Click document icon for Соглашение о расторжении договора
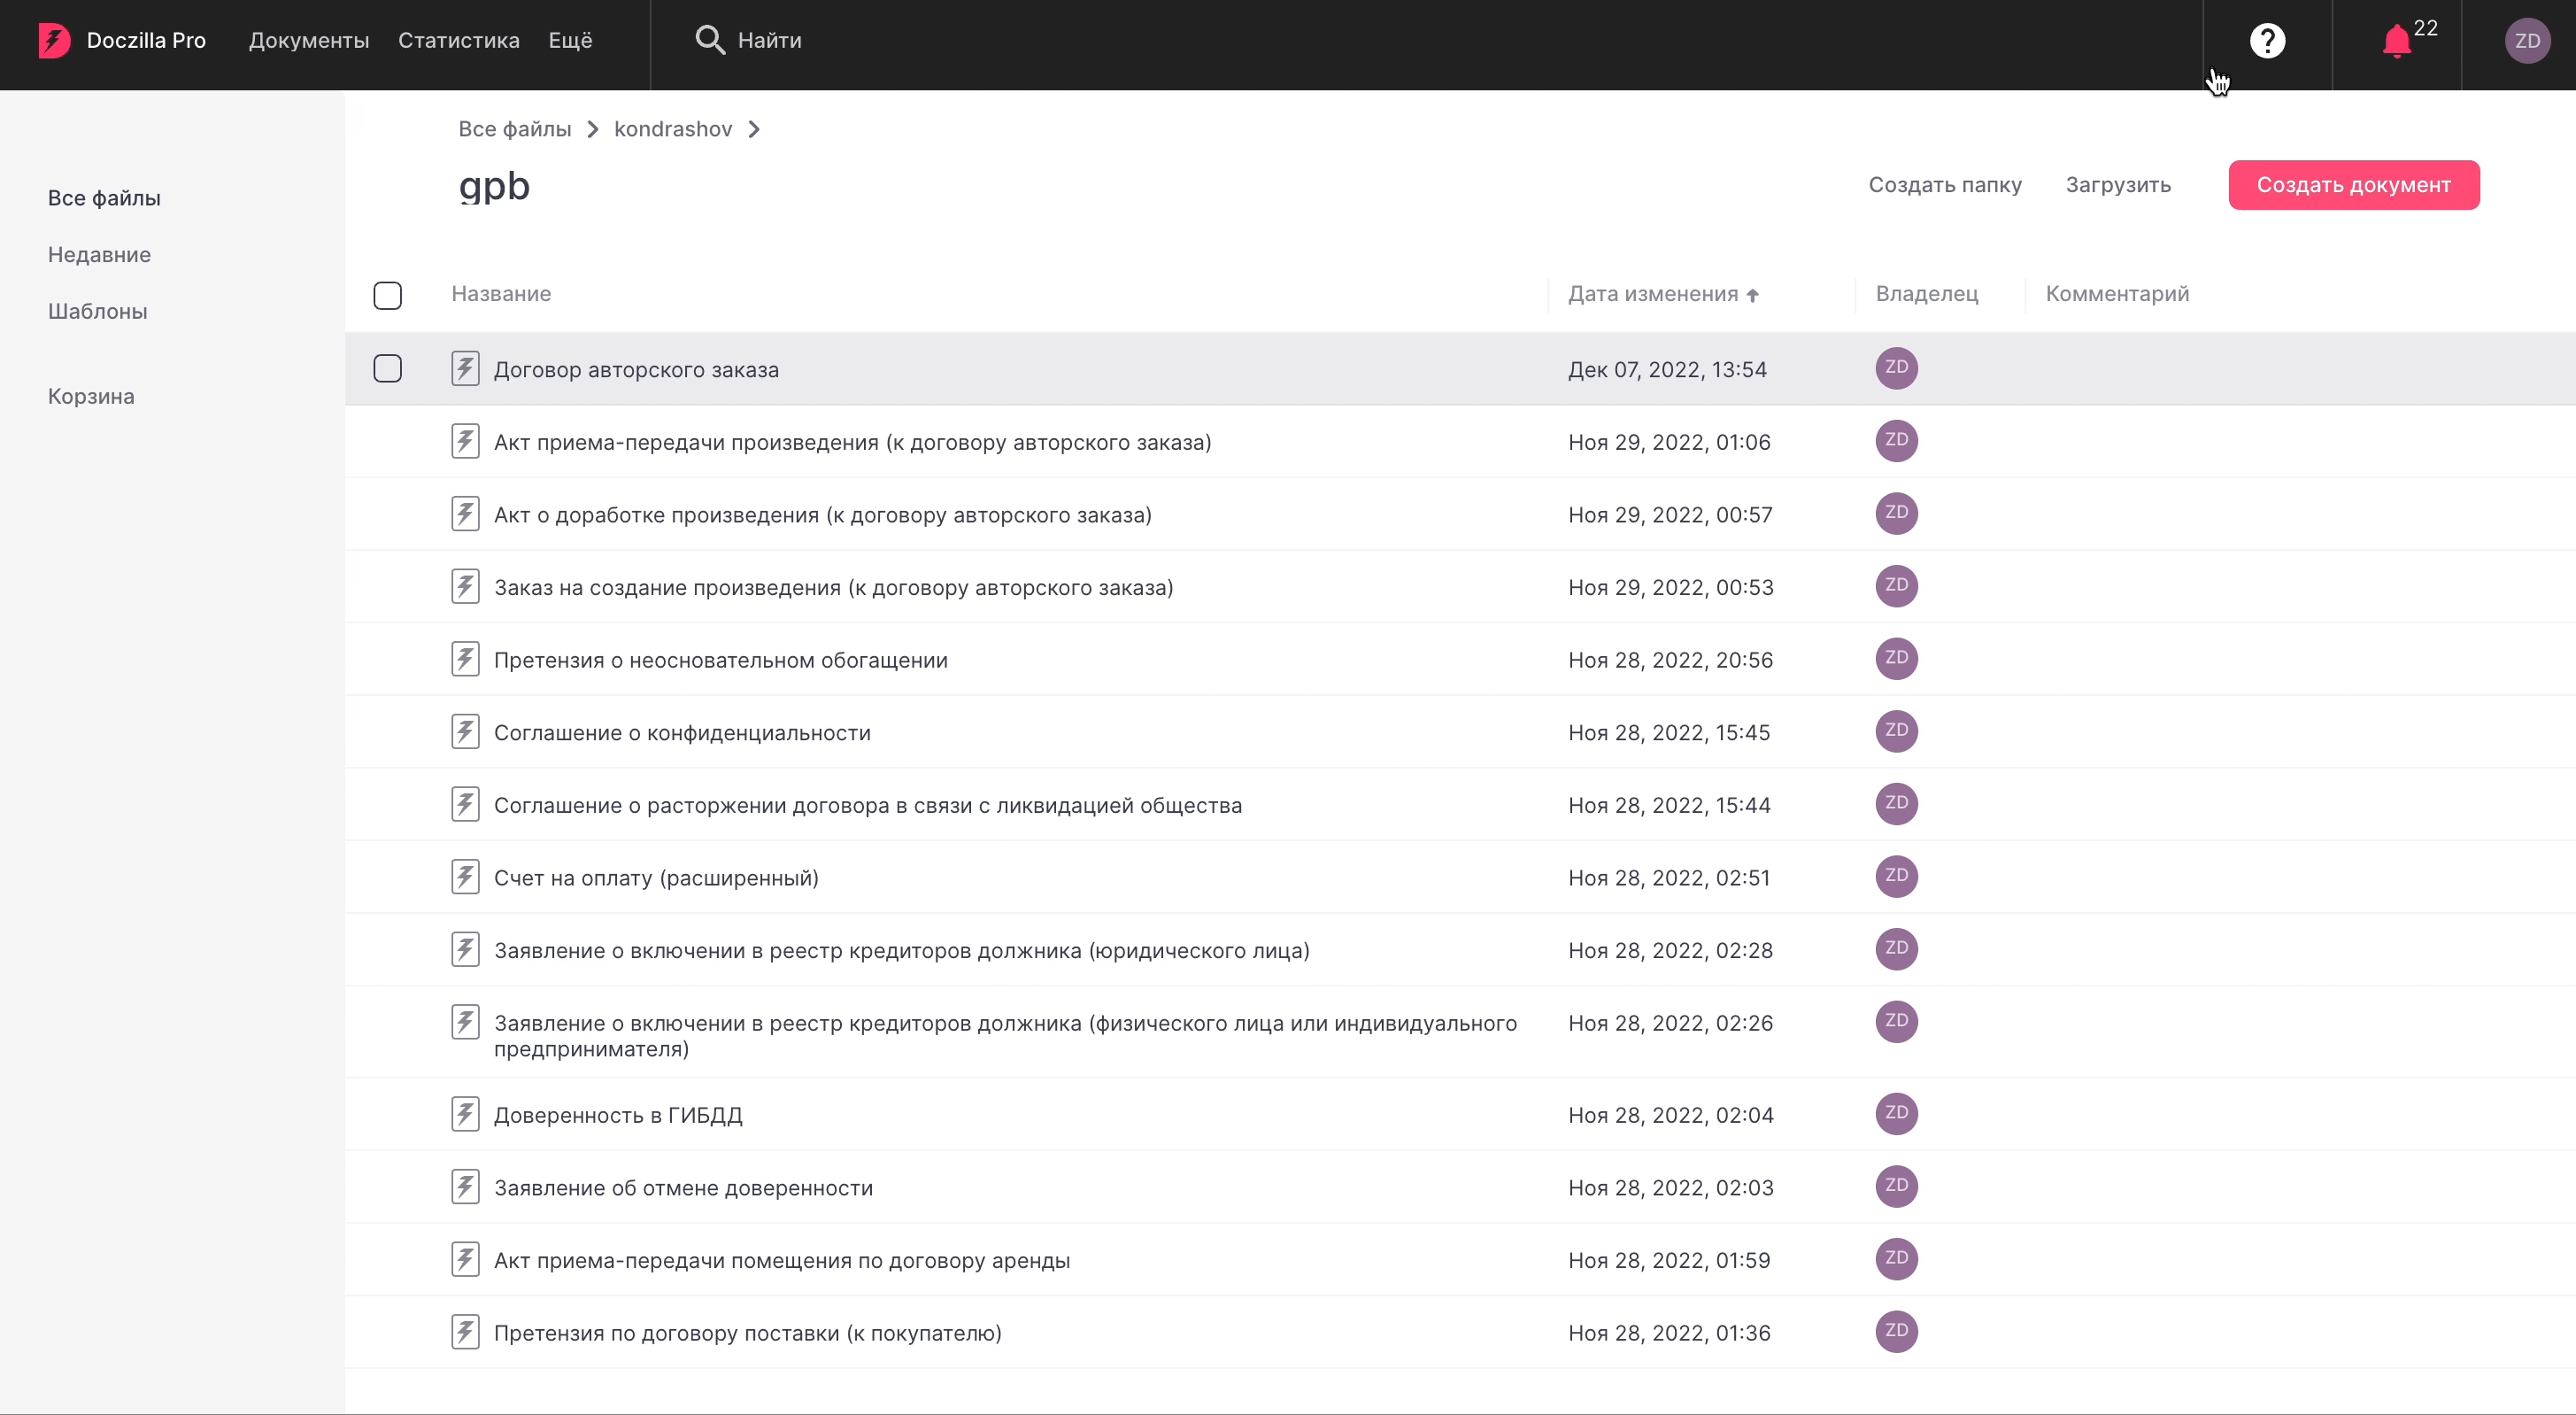The width and height of the screenshot is (2576, 1415). point(465,804)
